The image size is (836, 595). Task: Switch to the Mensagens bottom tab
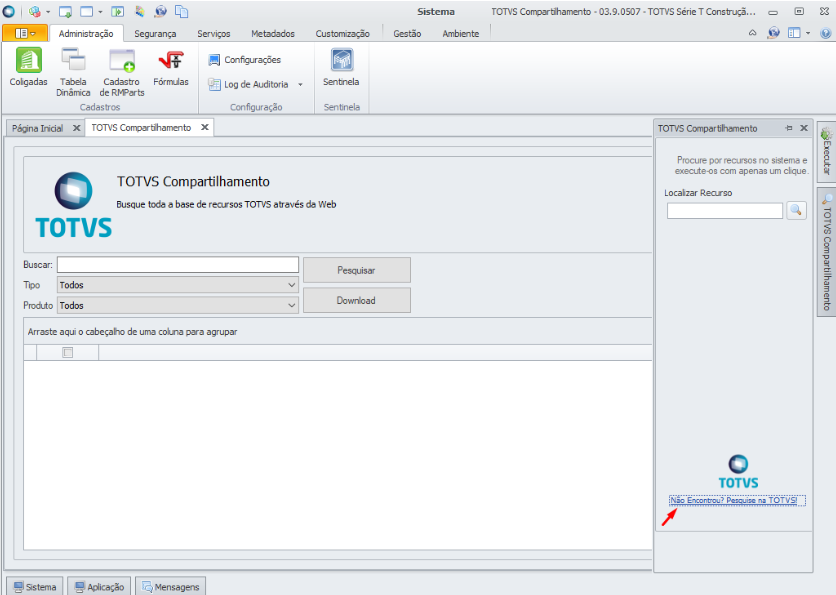170,586
